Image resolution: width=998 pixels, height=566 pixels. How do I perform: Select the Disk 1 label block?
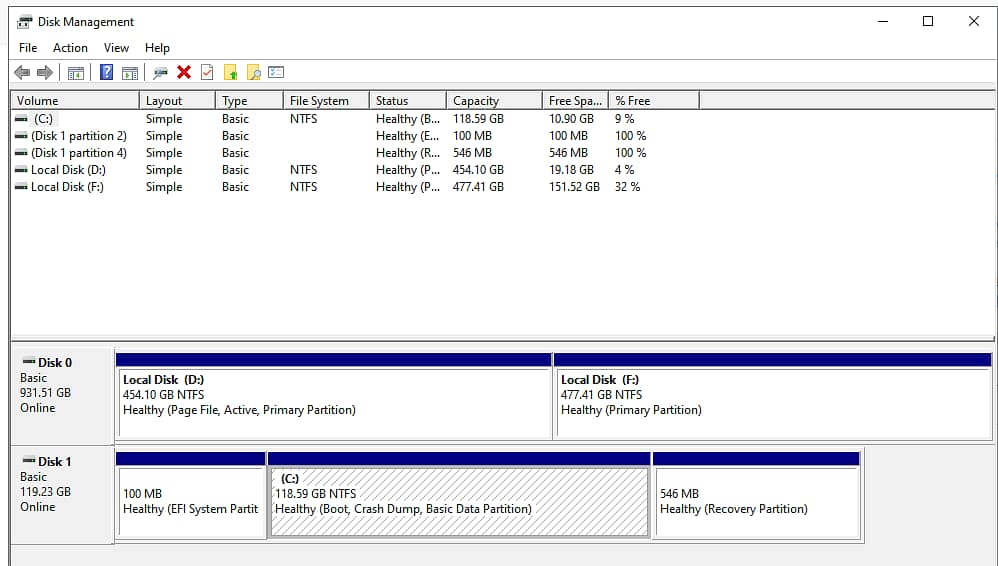[x=62, y=494]
